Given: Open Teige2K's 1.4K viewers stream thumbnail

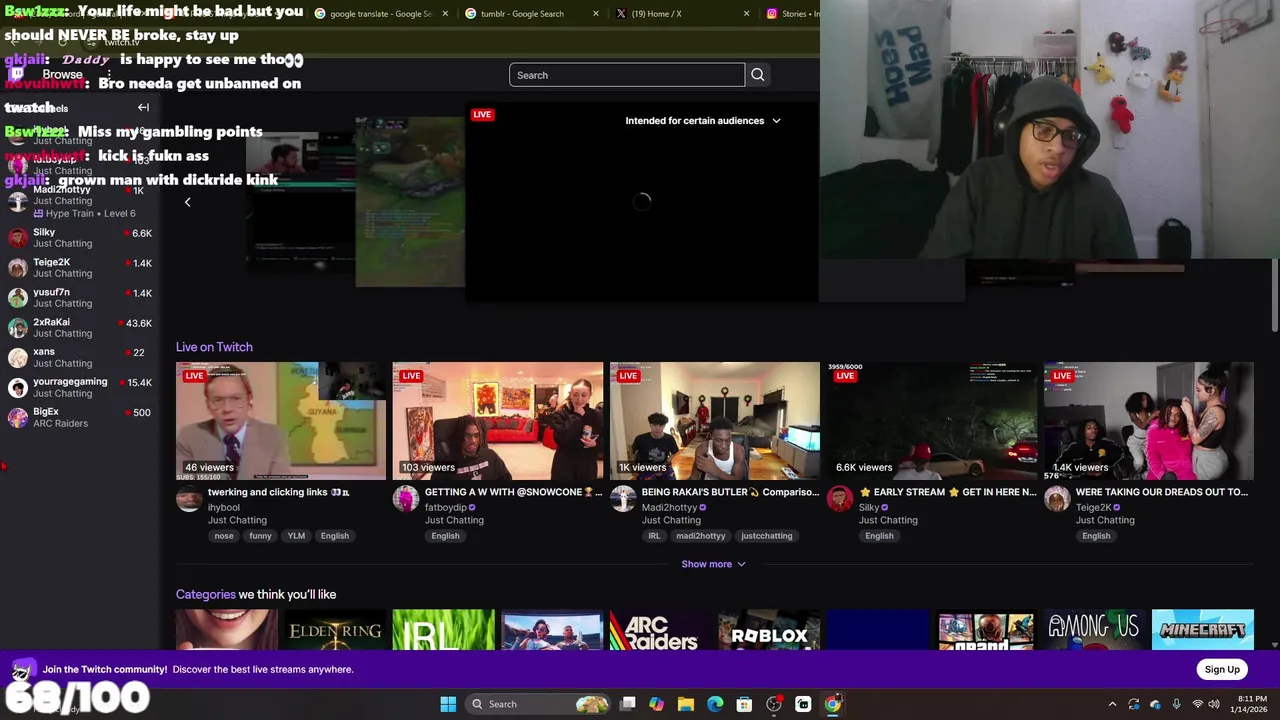Looking at the screenshot, I should coord(1149,421).
